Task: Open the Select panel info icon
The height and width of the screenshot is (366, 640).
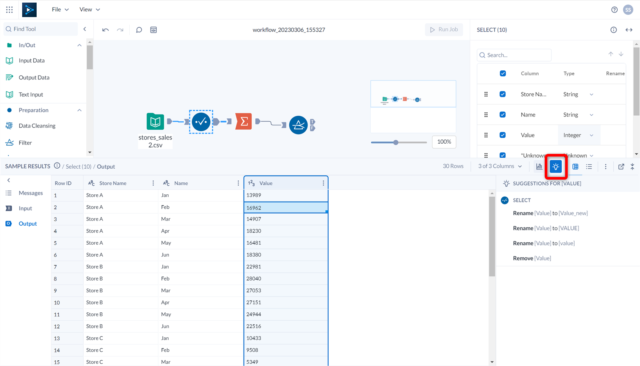Action: [x=613, y=30]
